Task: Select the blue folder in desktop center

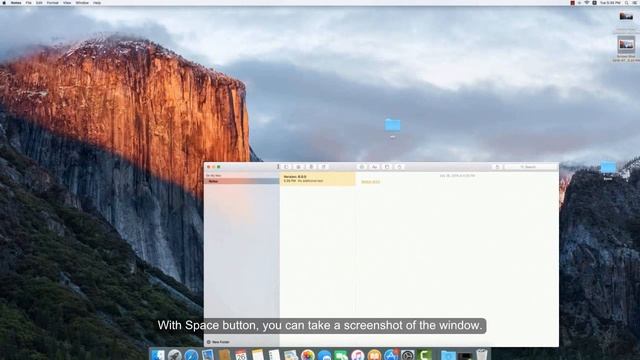Action: click(393, 125)
